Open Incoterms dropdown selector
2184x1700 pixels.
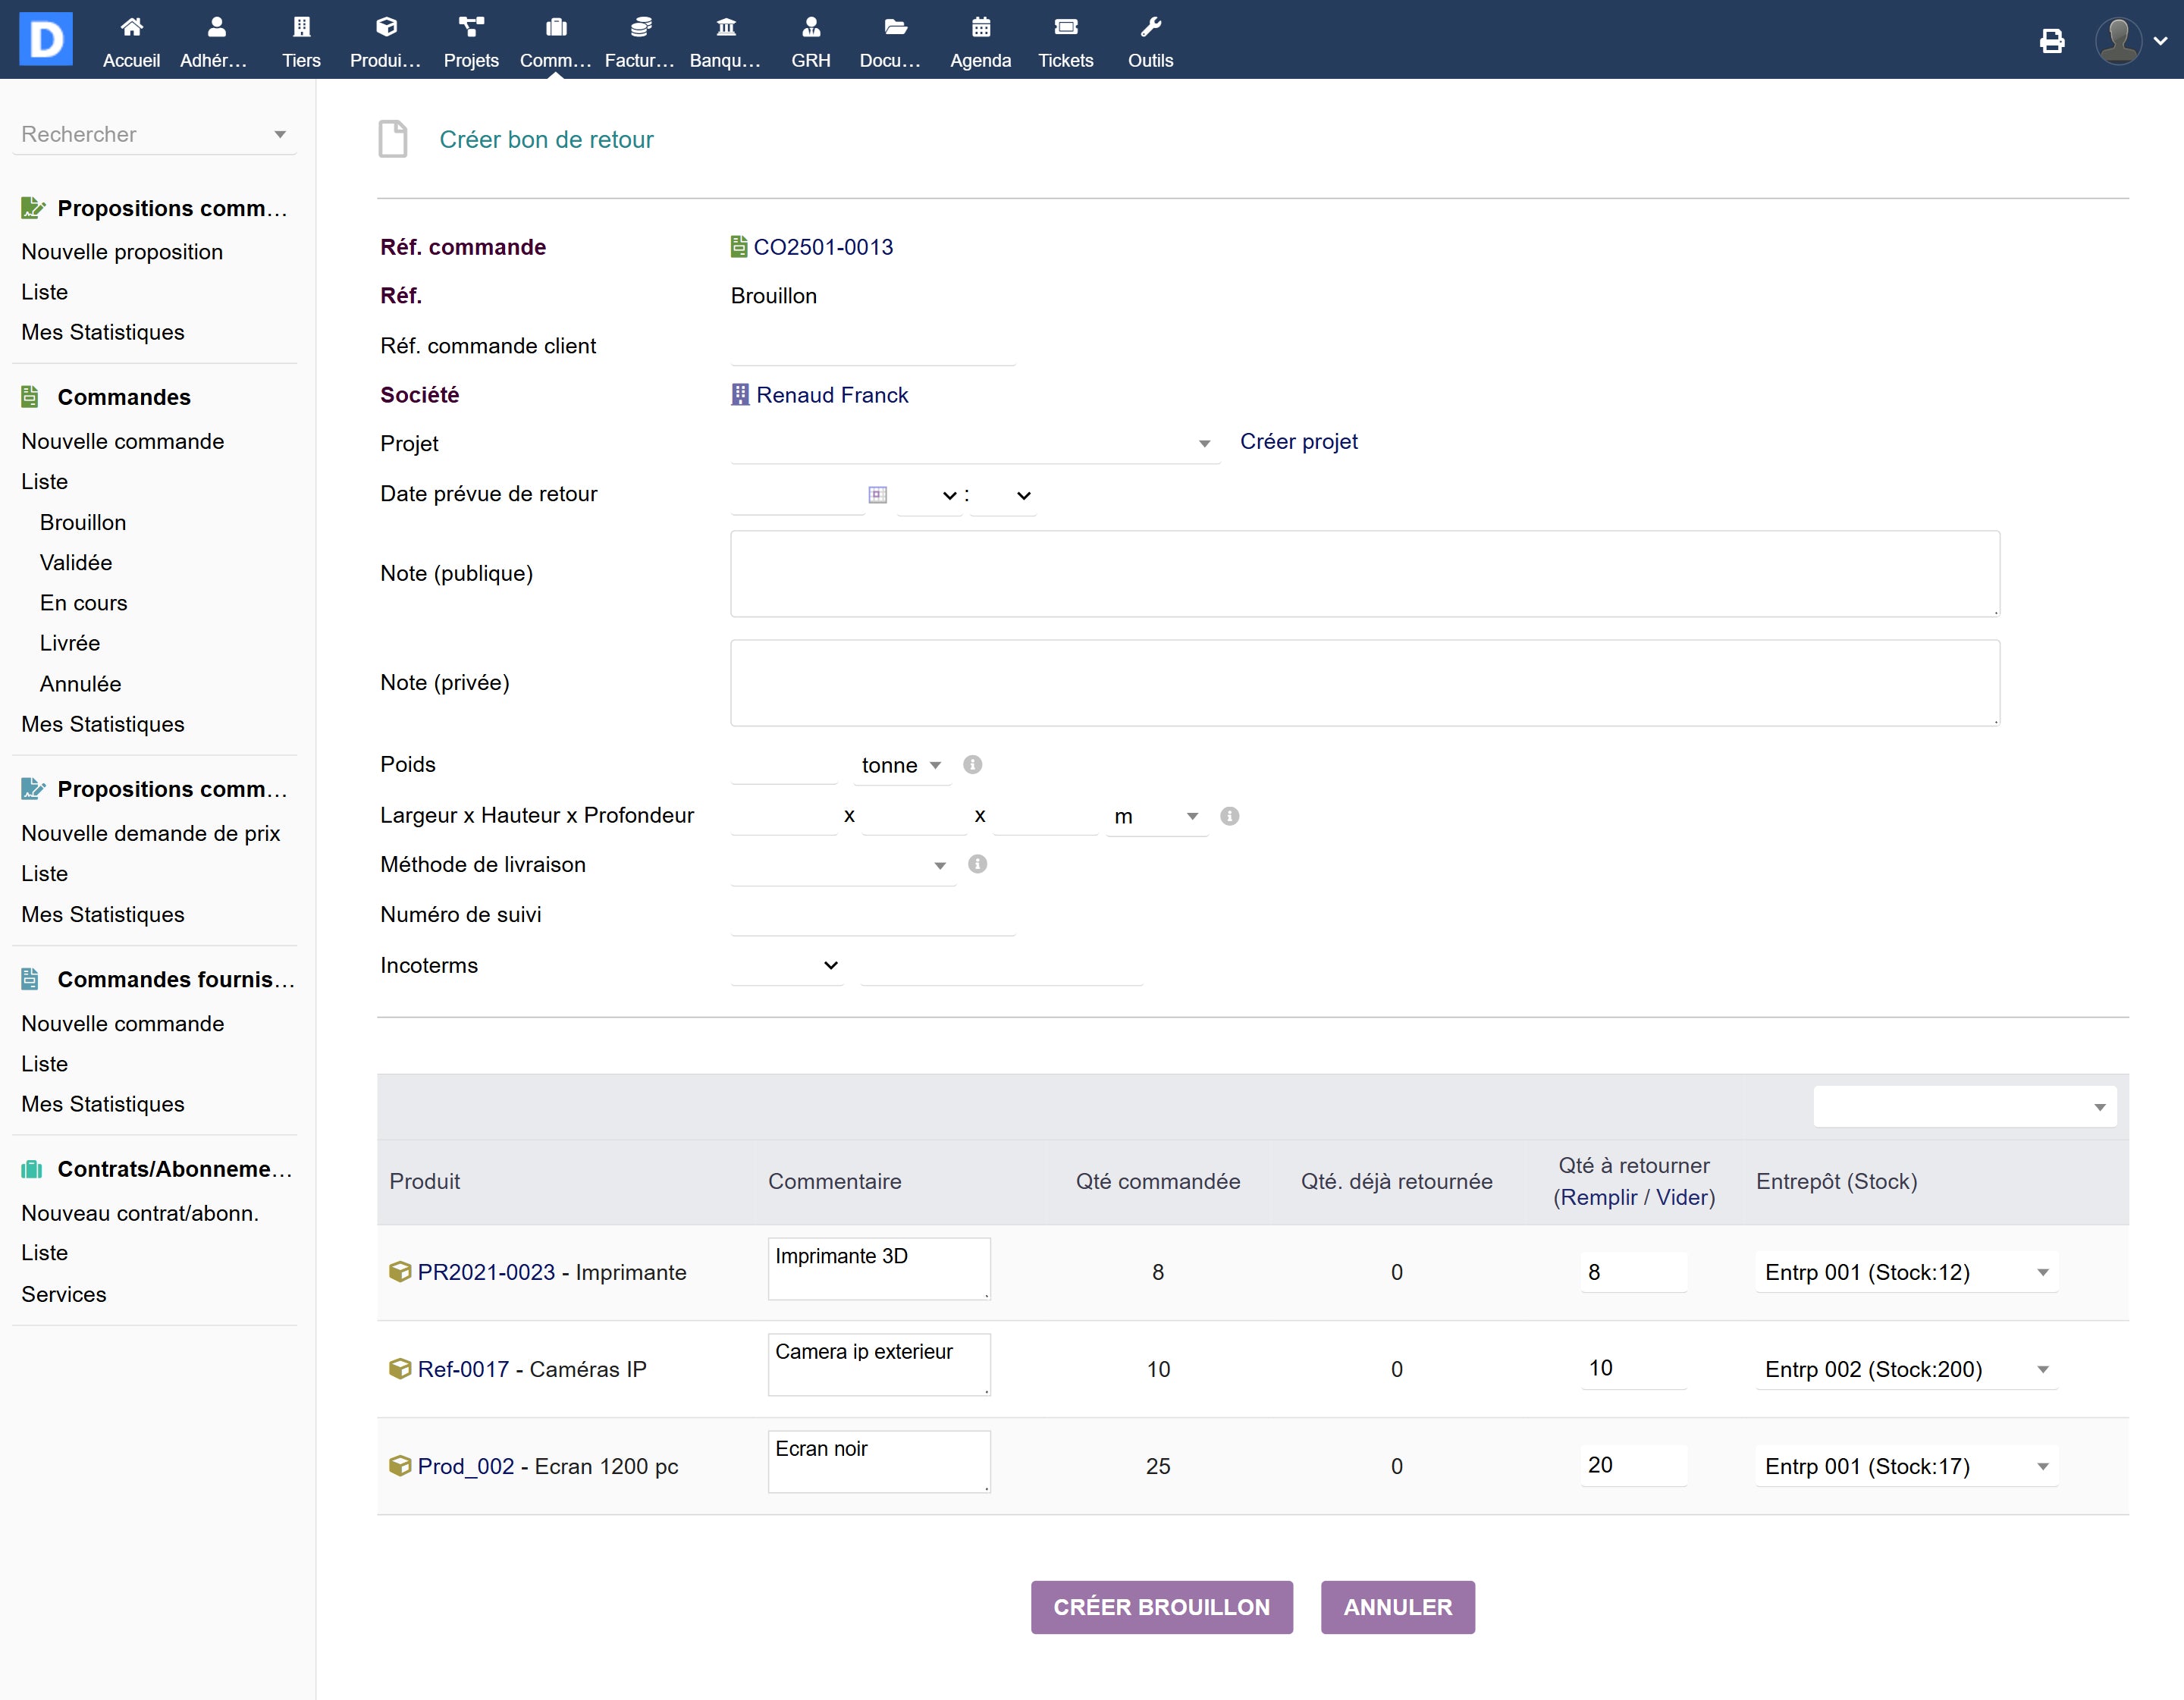pos(787,966)
